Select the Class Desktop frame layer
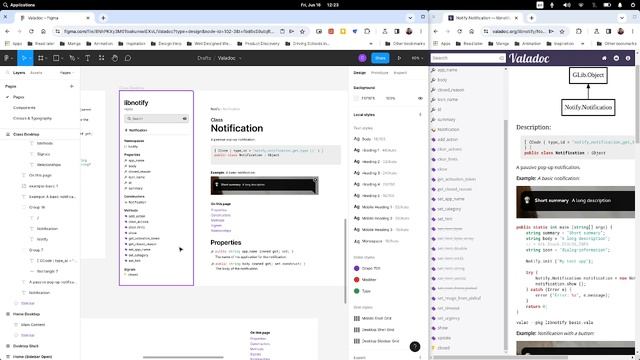Image resolution: width=640 pixels, height=360 pixels. coord(26,134)
